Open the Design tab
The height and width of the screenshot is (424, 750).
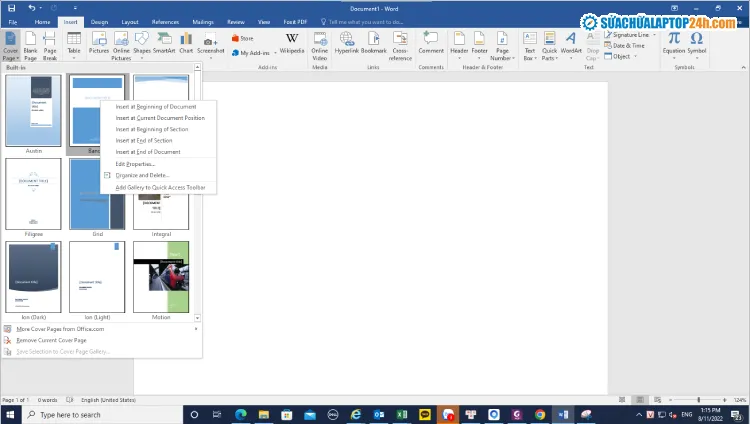pos(99,22)
